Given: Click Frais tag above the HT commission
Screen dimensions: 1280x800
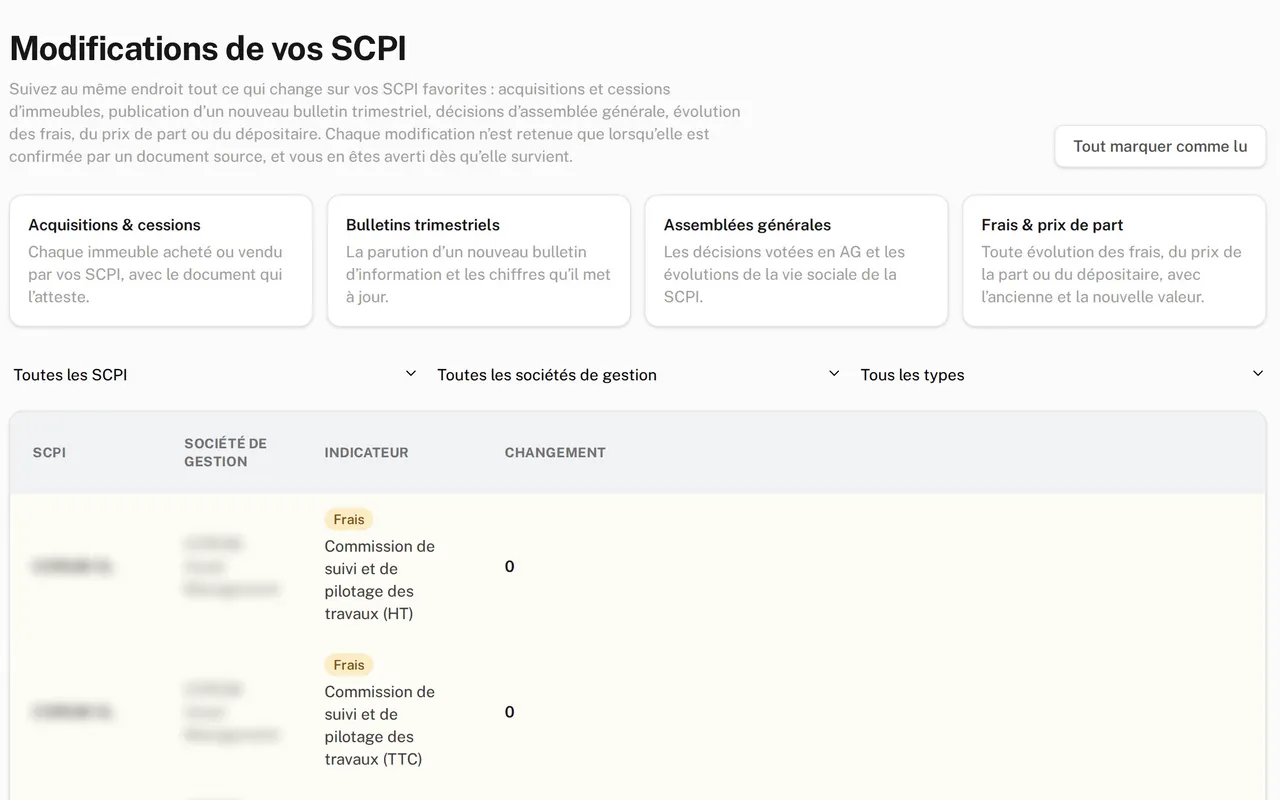Looking at the screenshot, I should [349, 519].
